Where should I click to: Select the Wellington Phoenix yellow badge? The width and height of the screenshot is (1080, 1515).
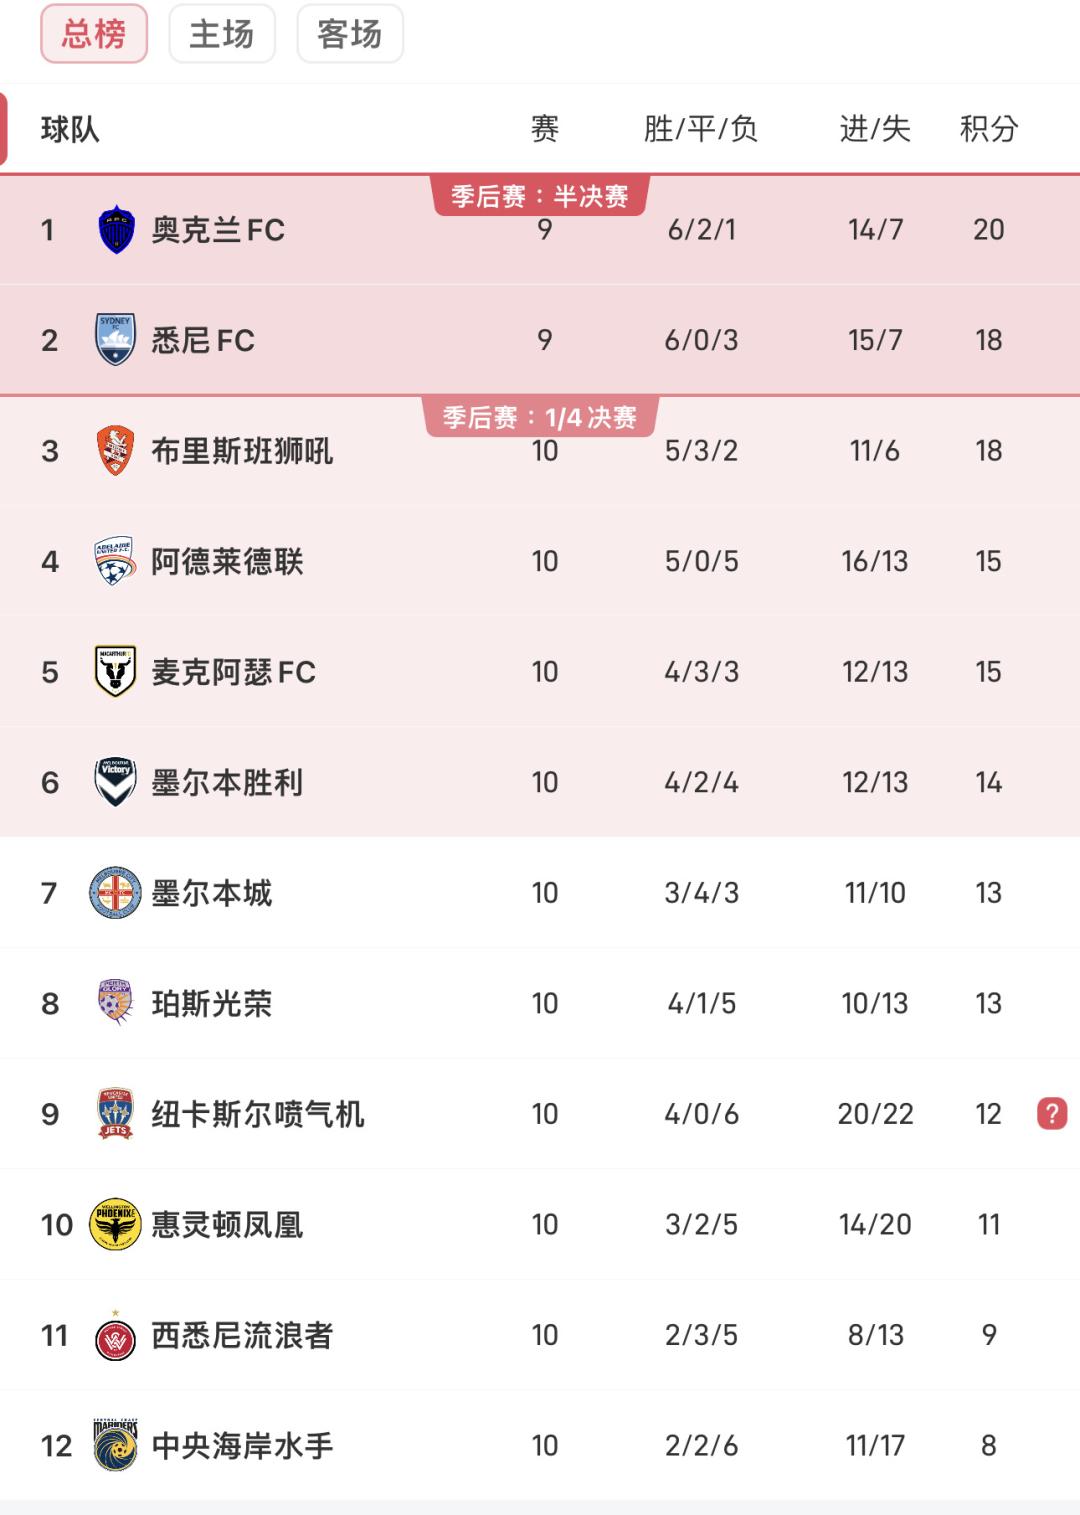(115, 1224)
